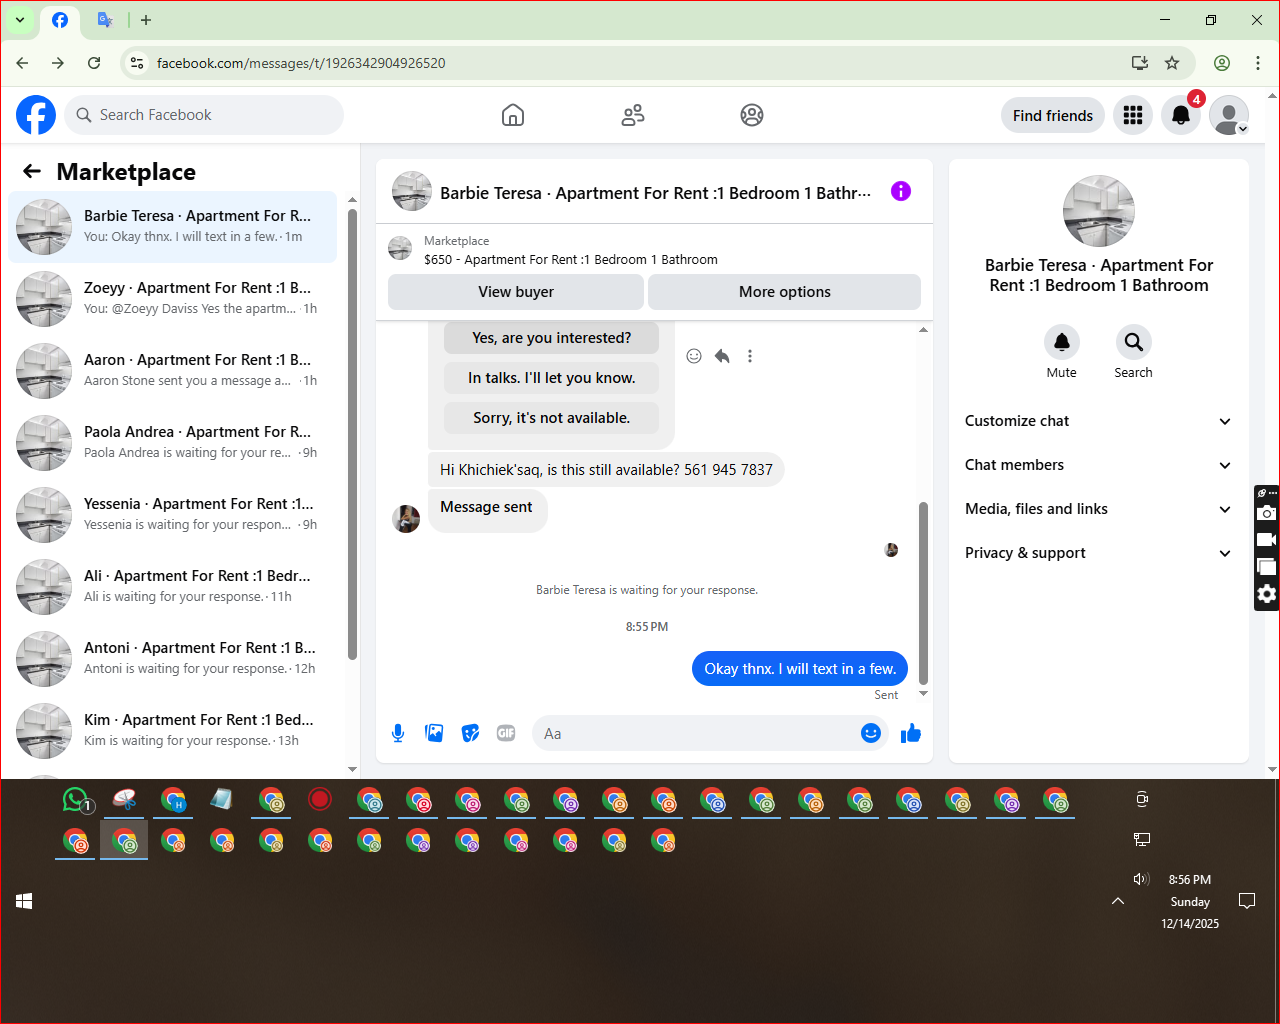This screenshot has width=1280, height=1024.
Task: Click the Marketplace back arrow
Action: tap(32, 171)
